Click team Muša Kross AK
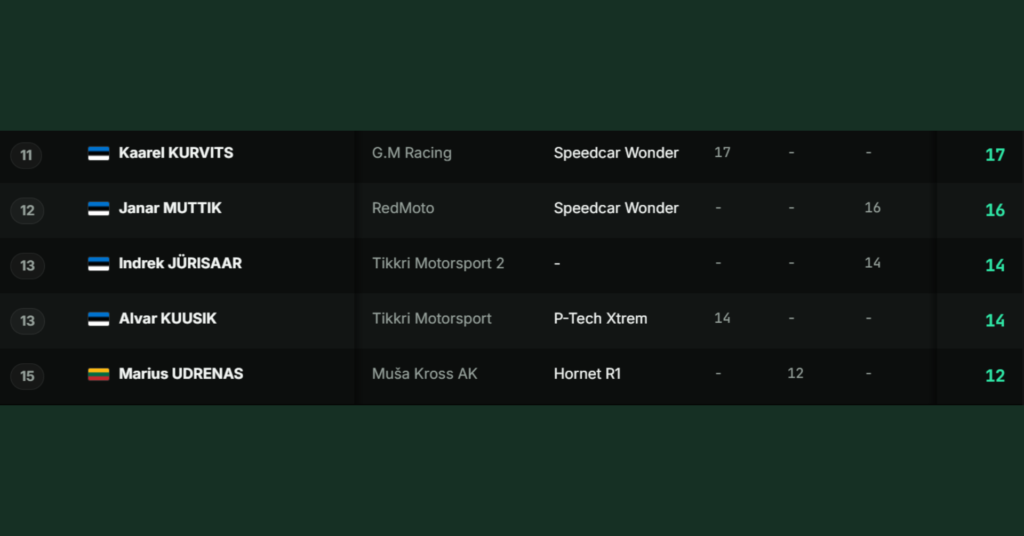Screen dimensions: 1024x536 point(424,373)
